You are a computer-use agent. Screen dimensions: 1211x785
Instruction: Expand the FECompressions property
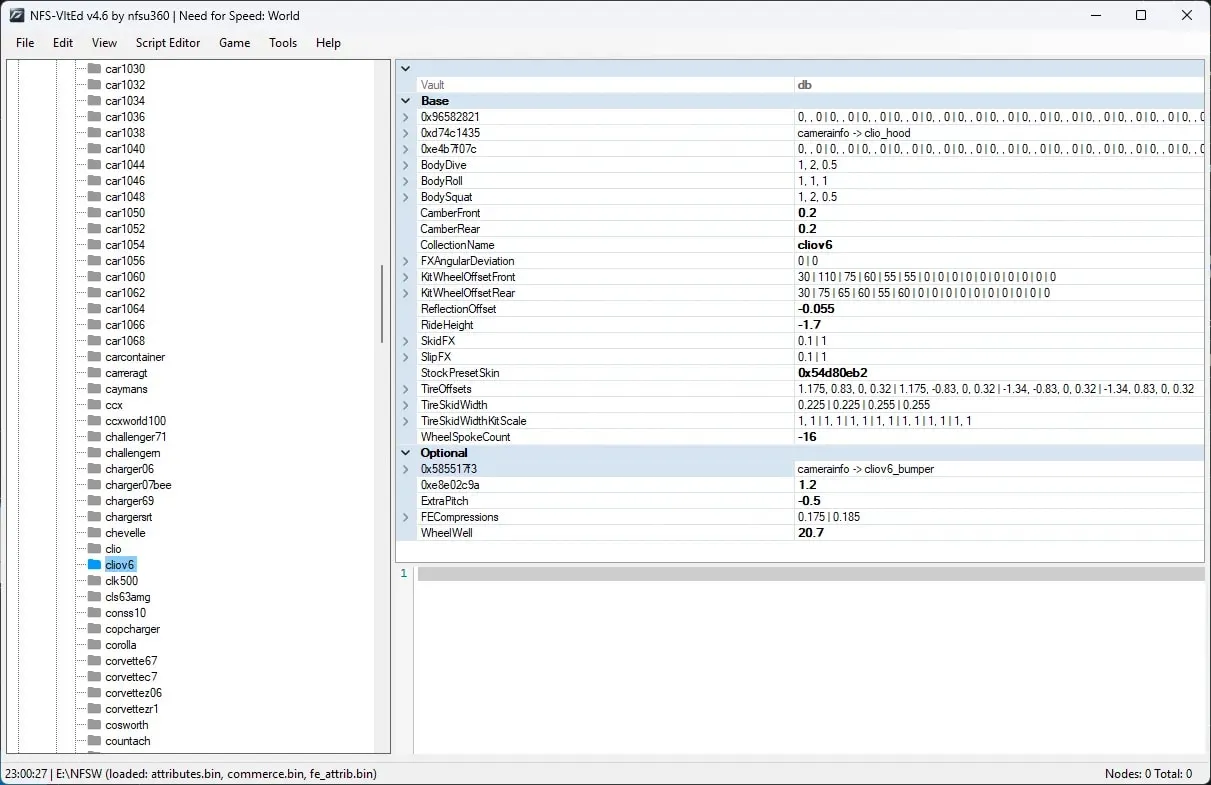tap(406, 517)
